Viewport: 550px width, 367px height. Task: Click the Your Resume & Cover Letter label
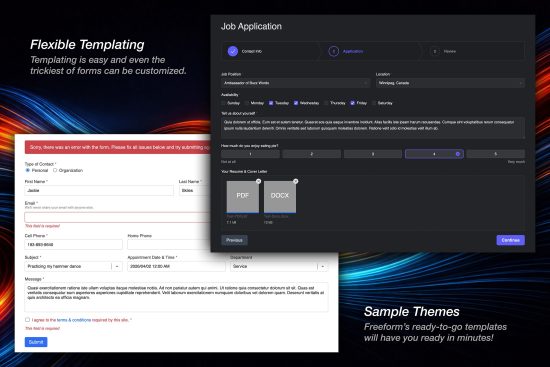(244, 172)
